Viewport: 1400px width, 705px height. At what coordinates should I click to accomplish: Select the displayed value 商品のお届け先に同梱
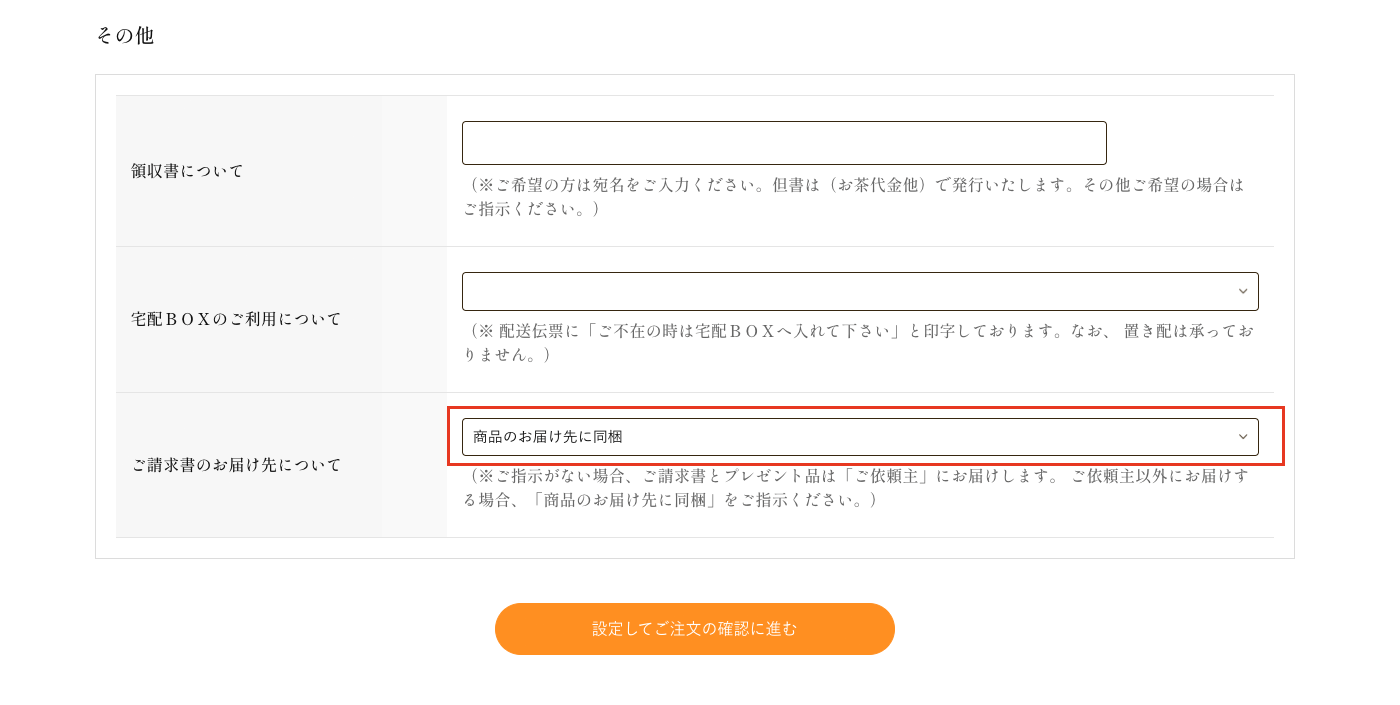(548, 437)
